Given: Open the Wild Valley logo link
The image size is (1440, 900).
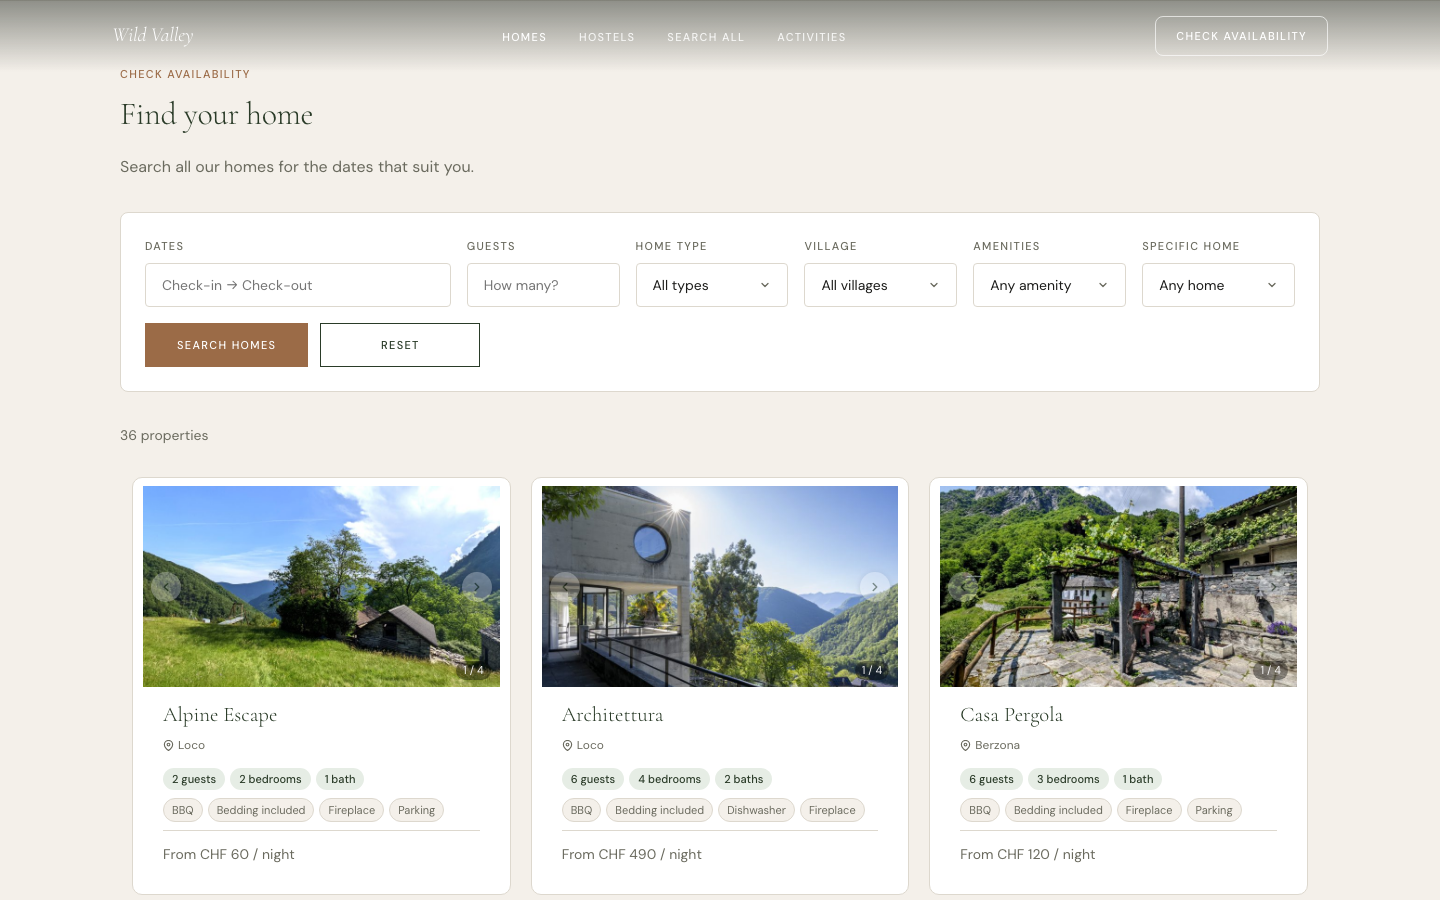Looking at the screenshot, I should click(153, 35).
